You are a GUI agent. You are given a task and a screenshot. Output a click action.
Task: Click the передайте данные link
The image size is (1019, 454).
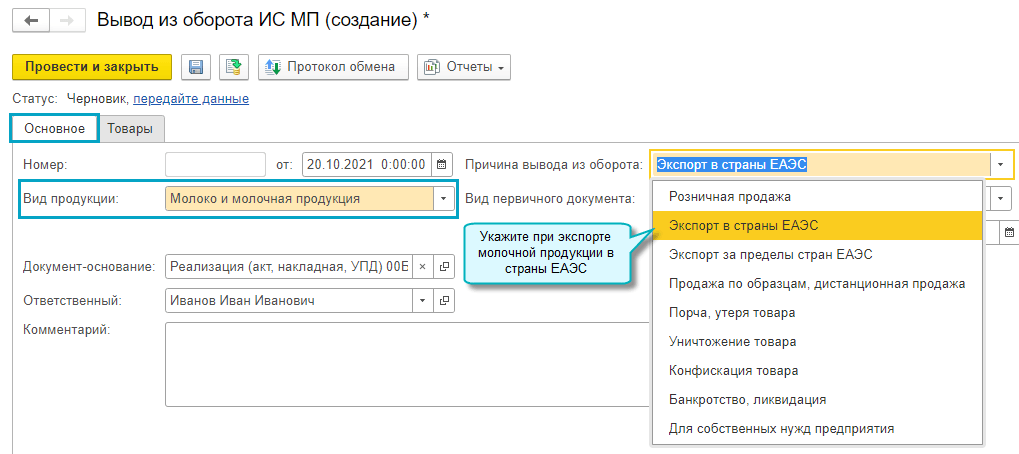191,99
